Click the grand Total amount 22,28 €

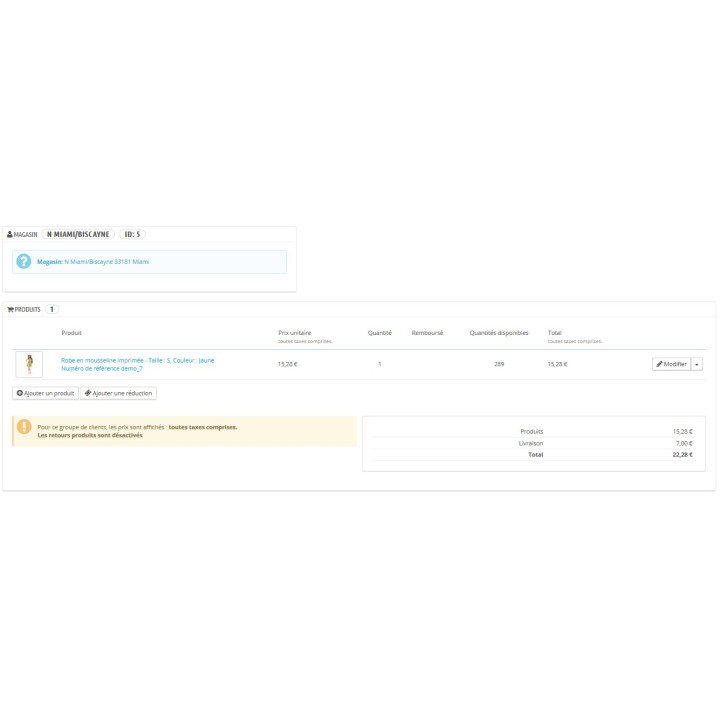(x=683, y=455)
